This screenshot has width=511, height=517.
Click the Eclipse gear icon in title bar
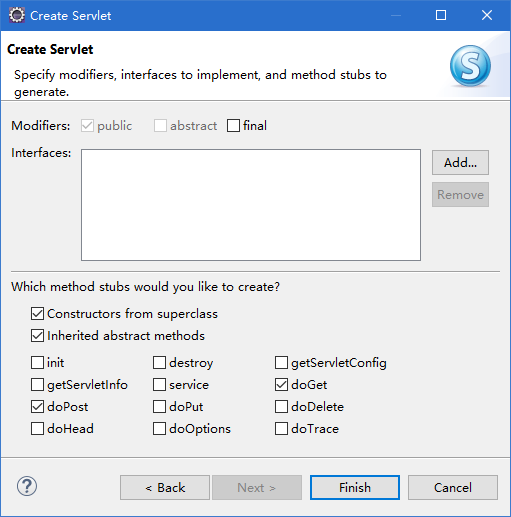[x=17, y=15]
